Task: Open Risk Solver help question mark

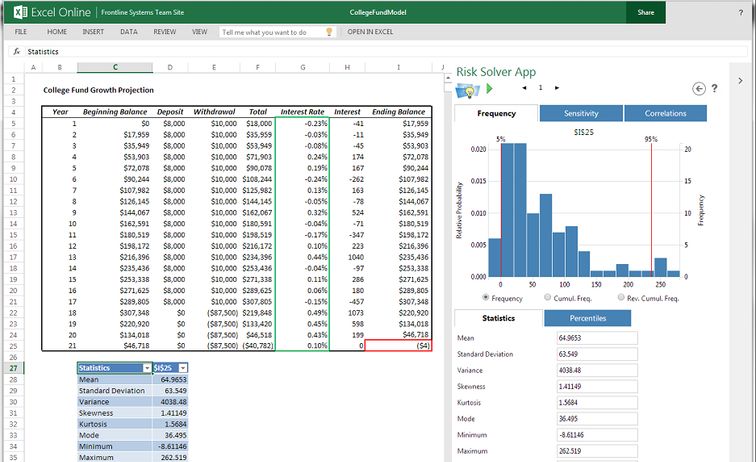Action: click(714, 89)
